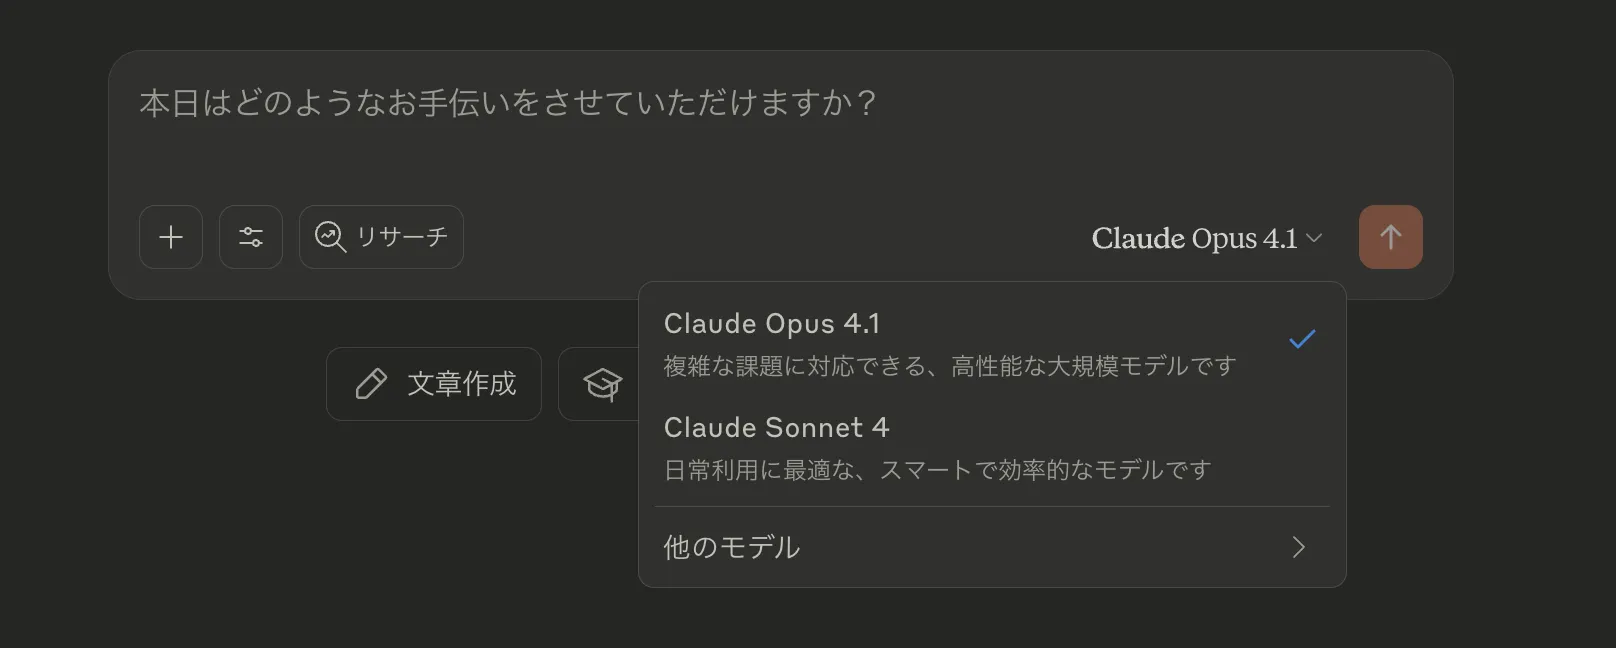The width and height of the screenshot is (1616, 648).
Task: Click the pencil icon on the 文章作成 button
Action: point(372,383)
